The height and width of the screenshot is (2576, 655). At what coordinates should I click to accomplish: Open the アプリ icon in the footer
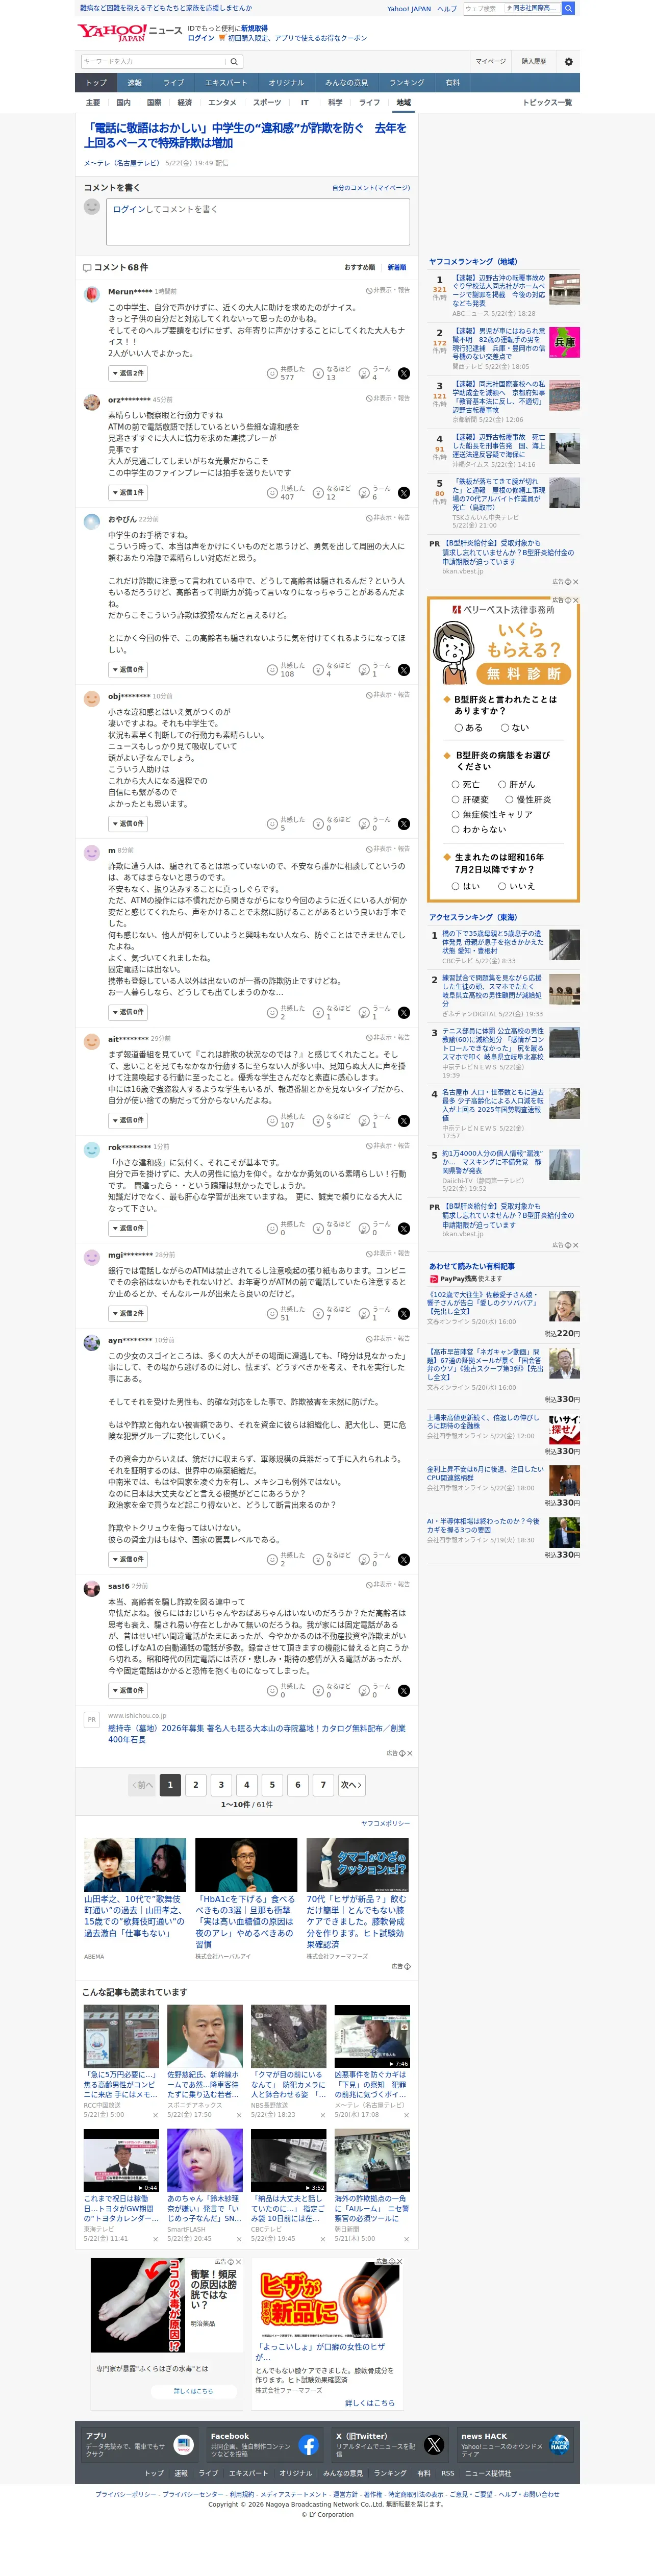[x=183, y=2445]
